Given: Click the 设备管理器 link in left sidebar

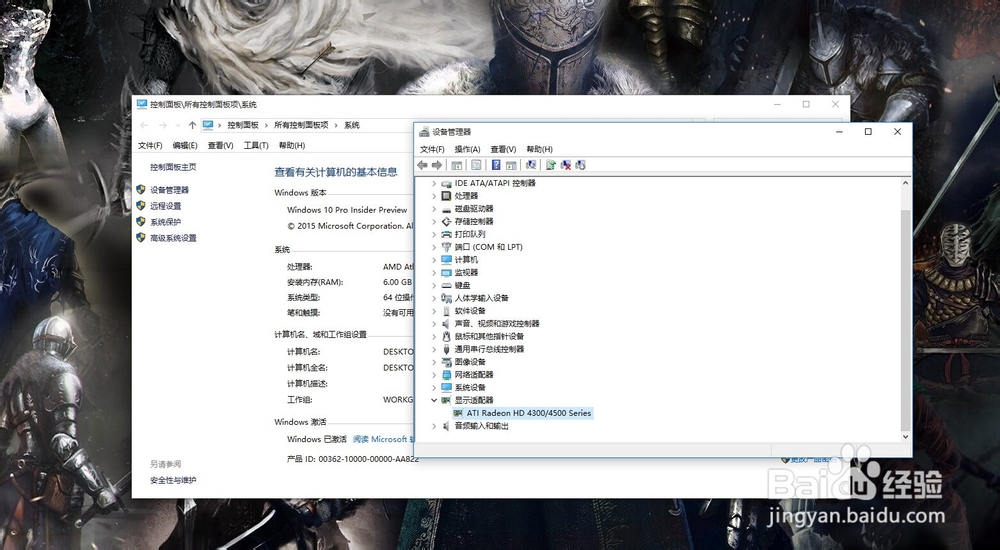Looking at the screenshot, I should 169,190.
